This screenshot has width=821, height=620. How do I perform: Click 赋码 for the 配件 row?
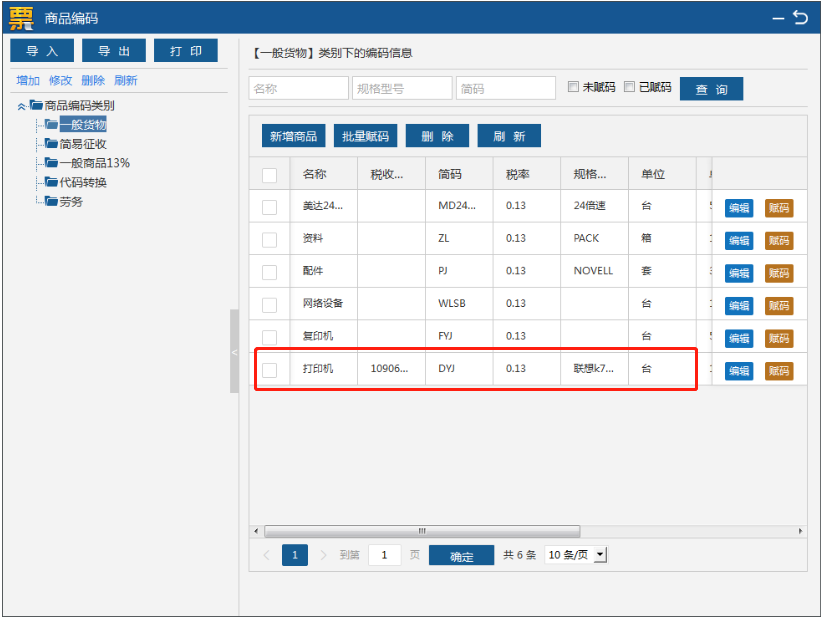pyautogui.click(x=779, y=273)
